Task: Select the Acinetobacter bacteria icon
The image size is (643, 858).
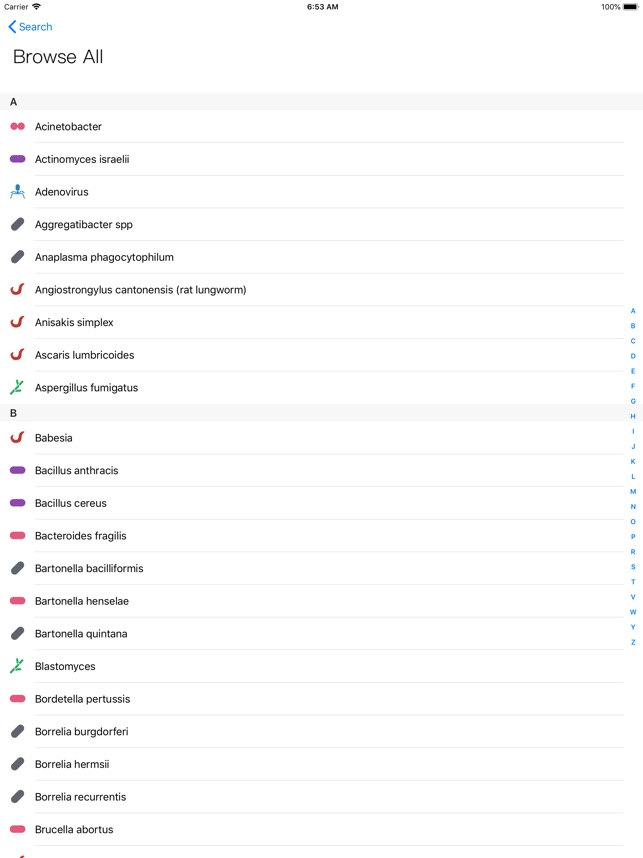Action: (17, 126)
